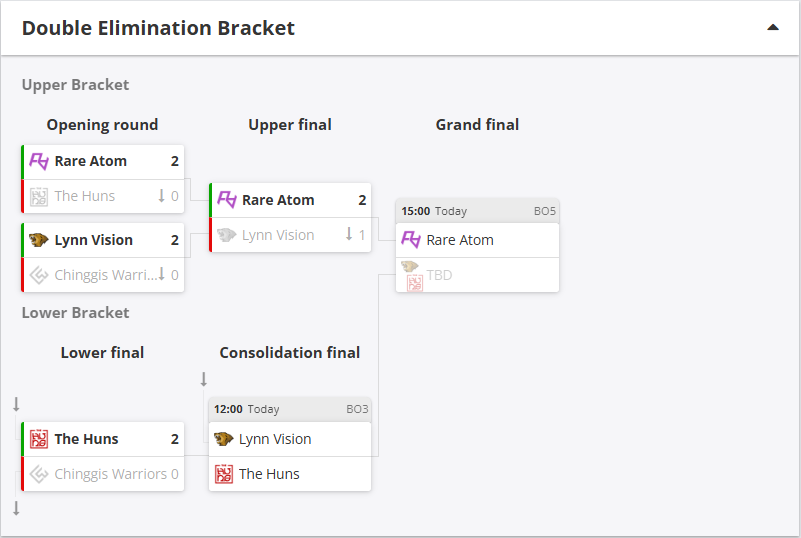Click Rare Atom logo in opening round
801x538 pixels.
tap(39, 161)
